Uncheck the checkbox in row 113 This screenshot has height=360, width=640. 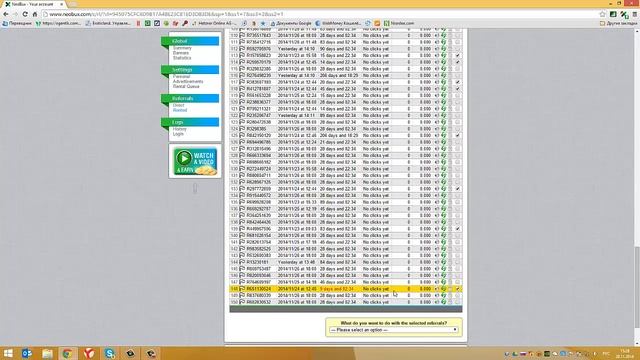[458, 55]
